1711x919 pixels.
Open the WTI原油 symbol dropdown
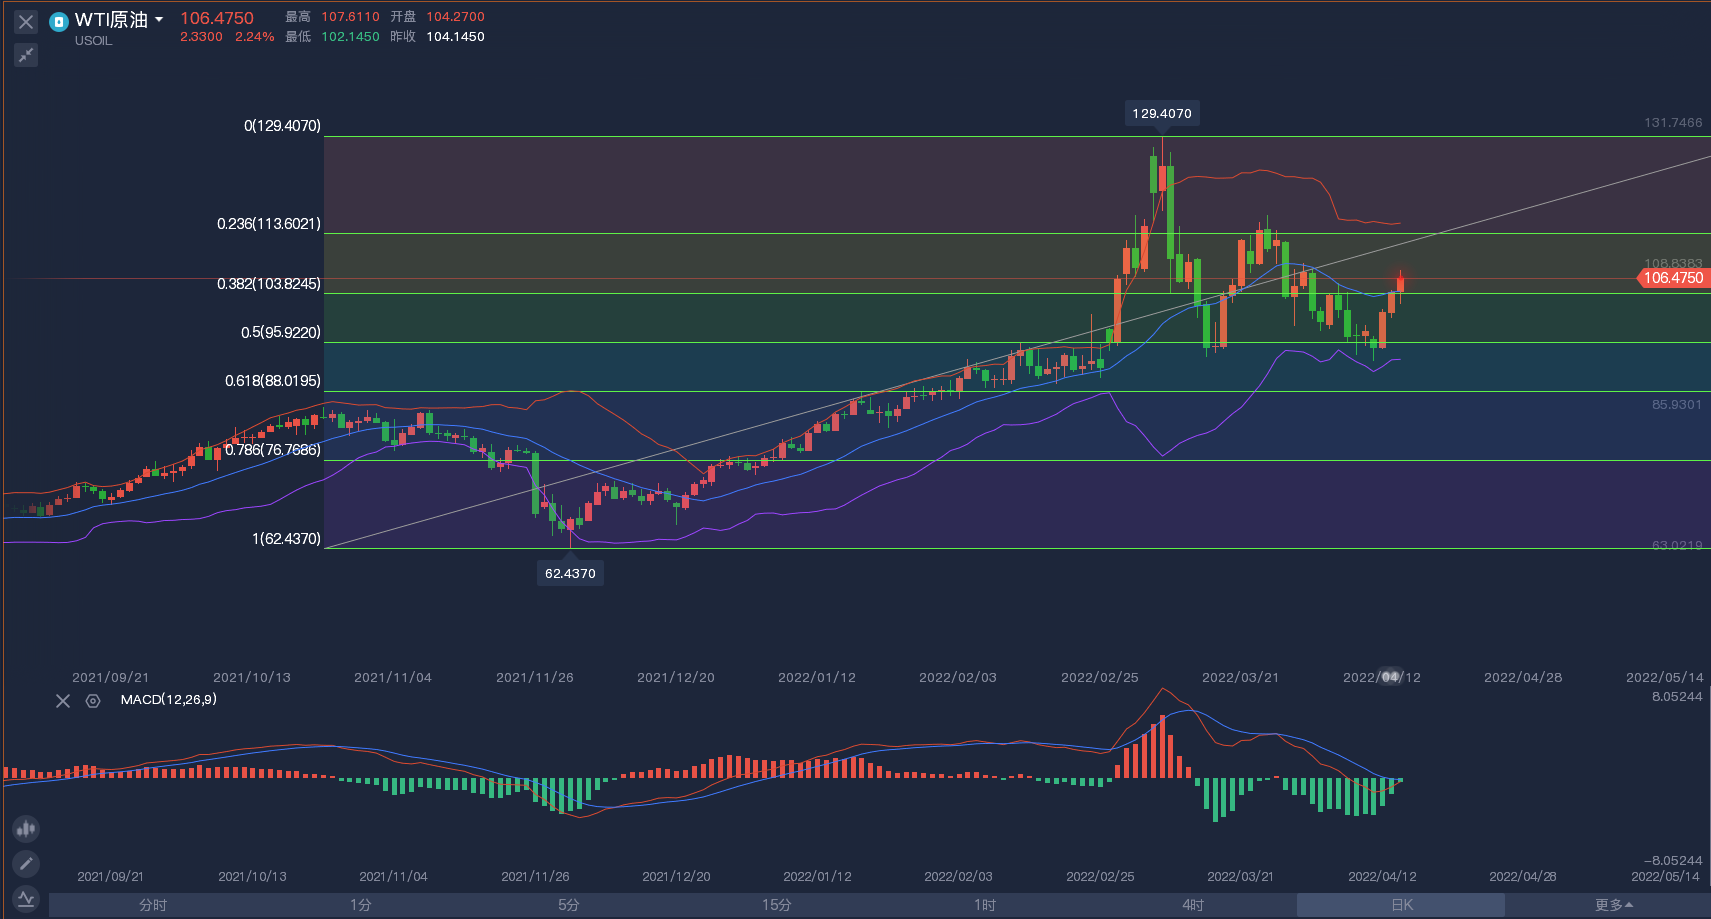pos(159,20)
